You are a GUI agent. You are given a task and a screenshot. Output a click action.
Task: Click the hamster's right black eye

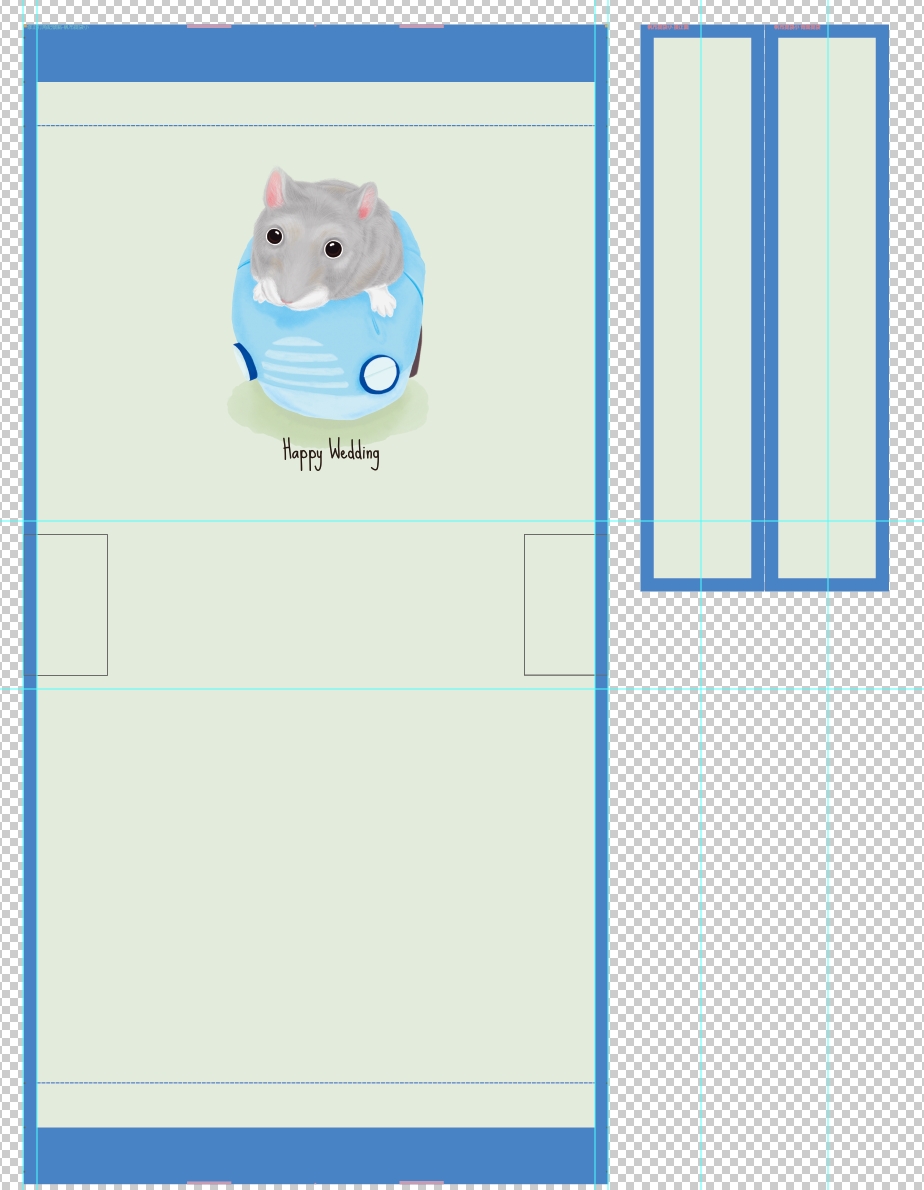tap(333, 249)
